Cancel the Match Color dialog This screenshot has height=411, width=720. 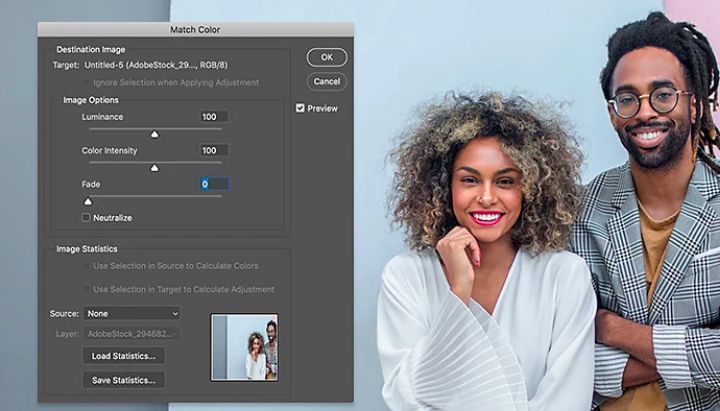coord(327,82)
